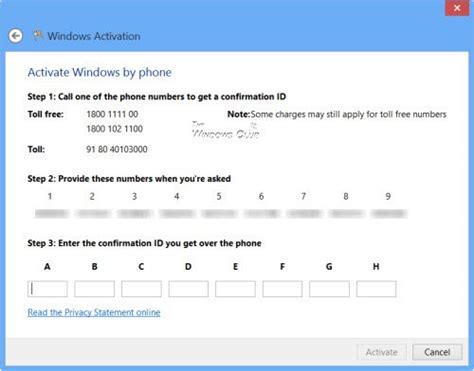Click the Windows Activation title text
Viewport: 474px width, 371px height.
click(x=94, y=36)
